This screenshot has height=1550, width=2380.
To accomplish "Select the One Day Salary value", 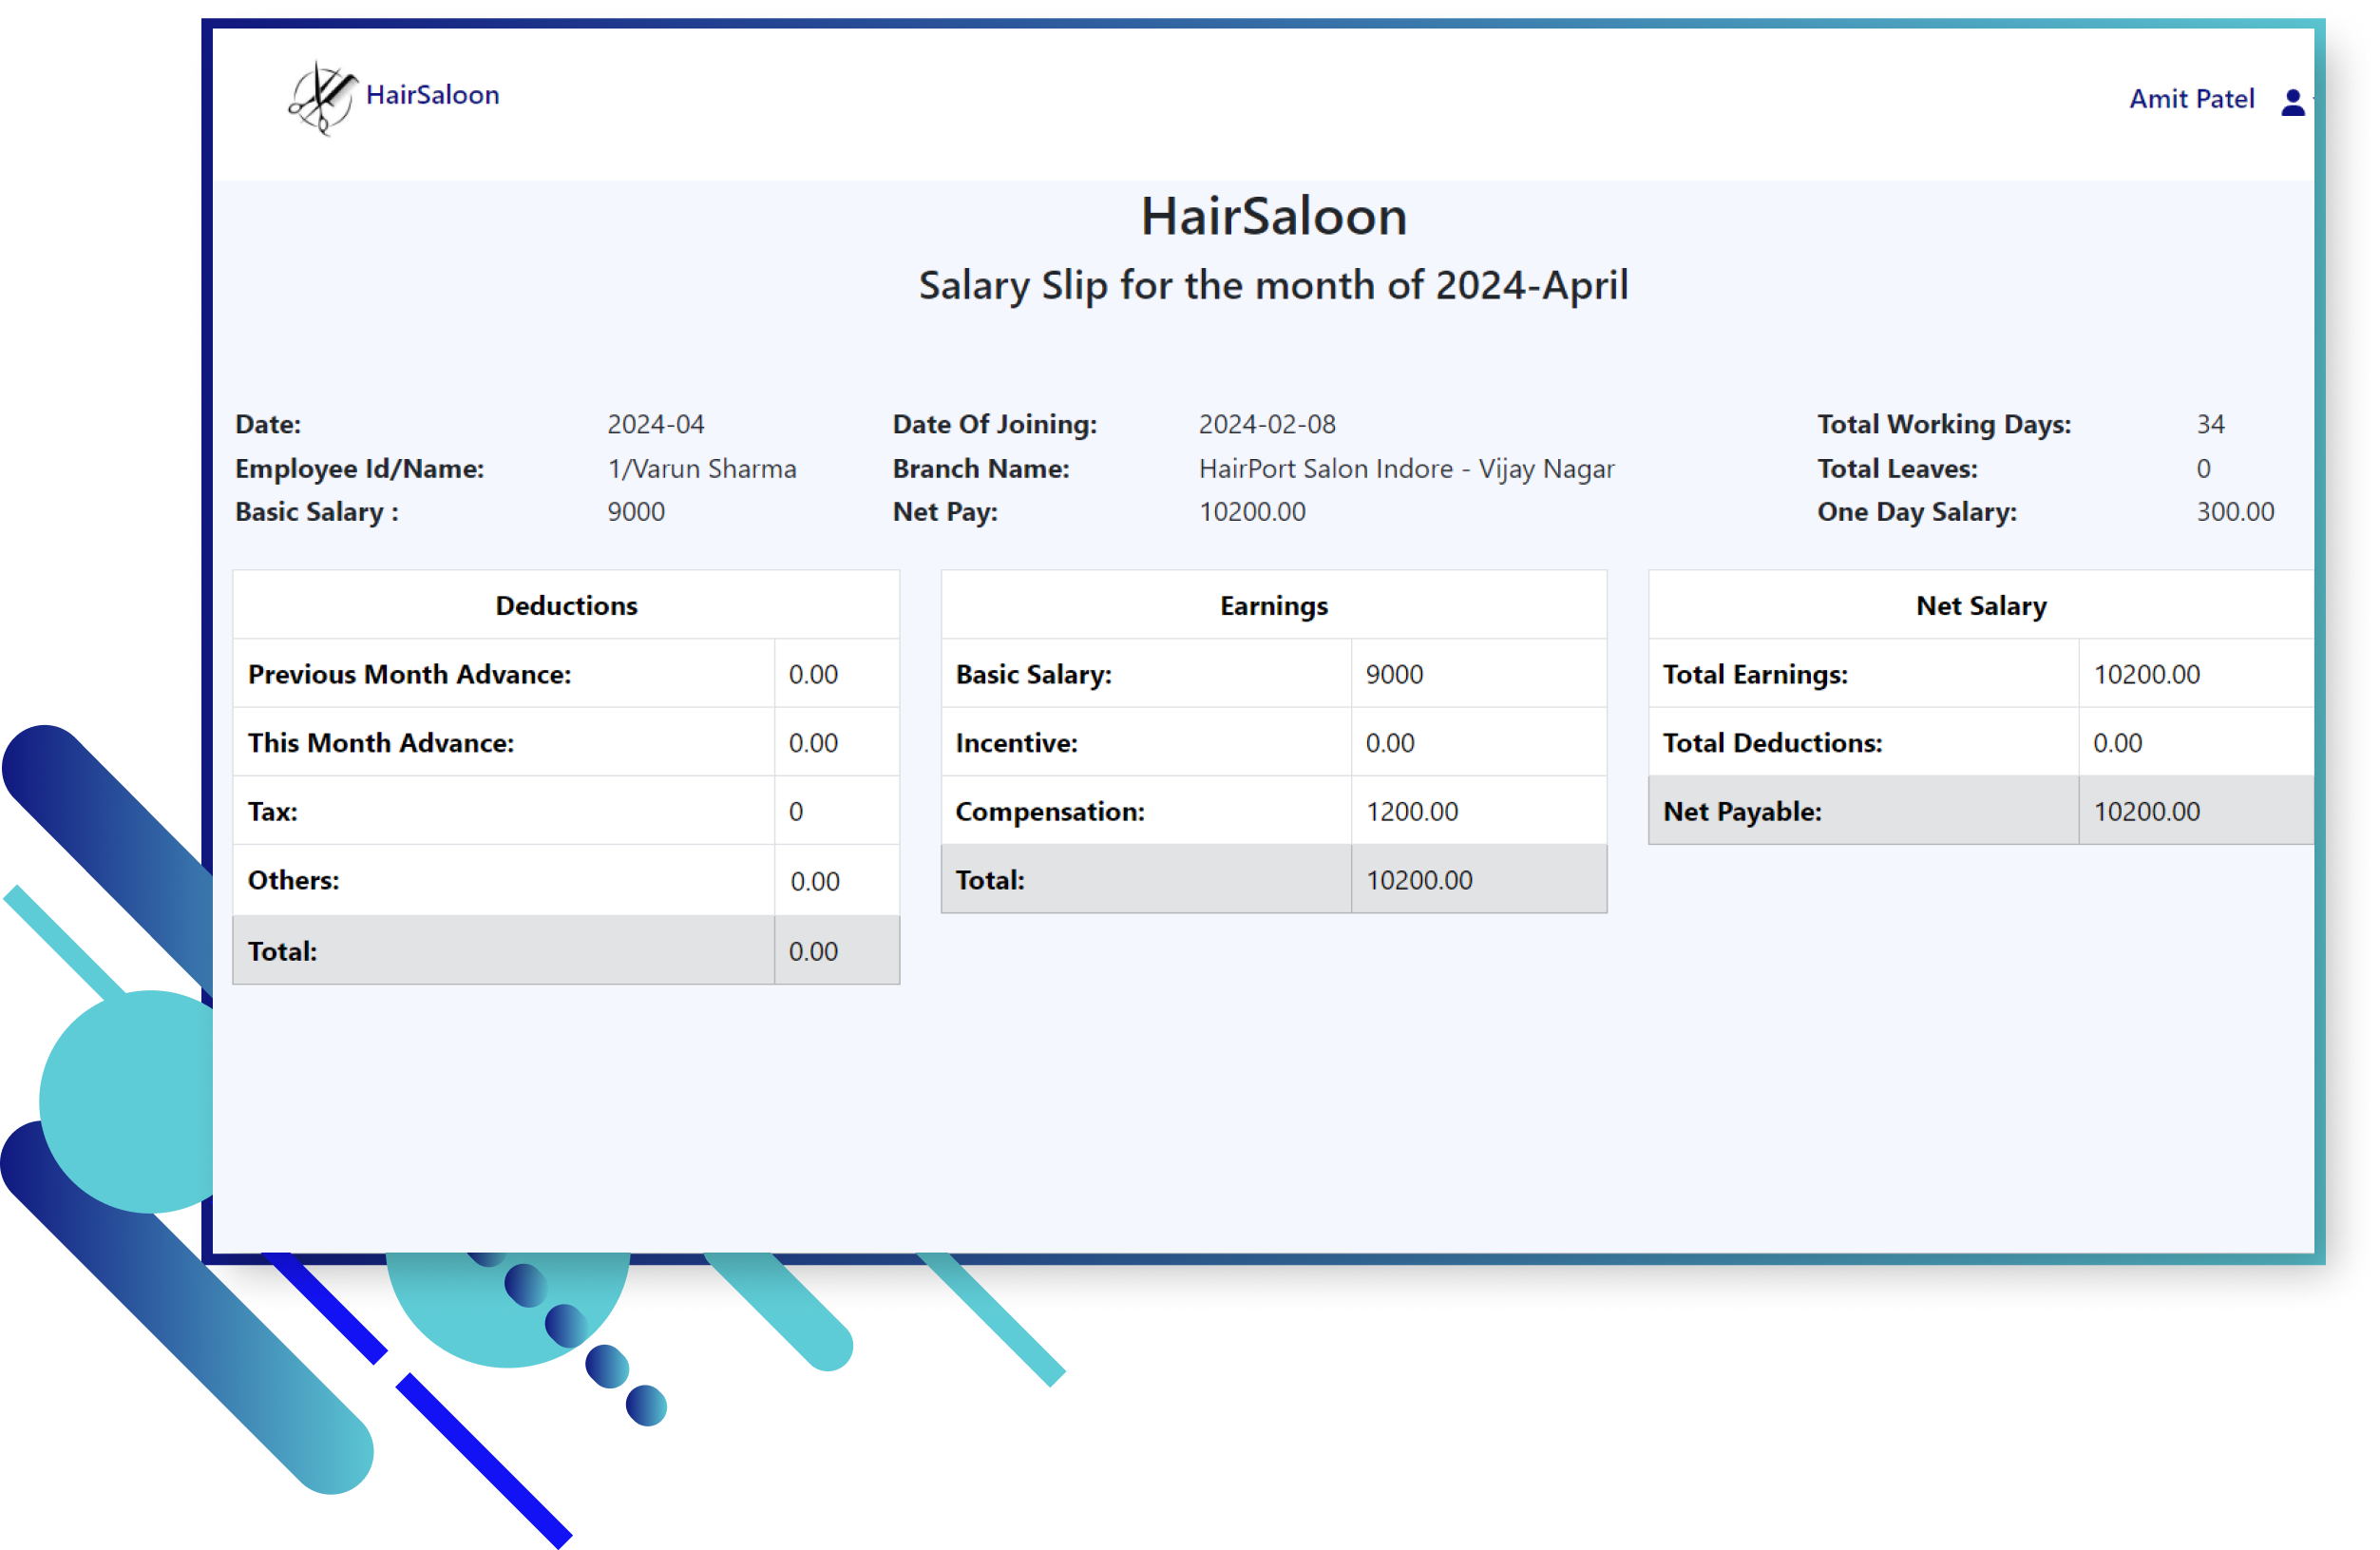I will [x=2234, y=512].
